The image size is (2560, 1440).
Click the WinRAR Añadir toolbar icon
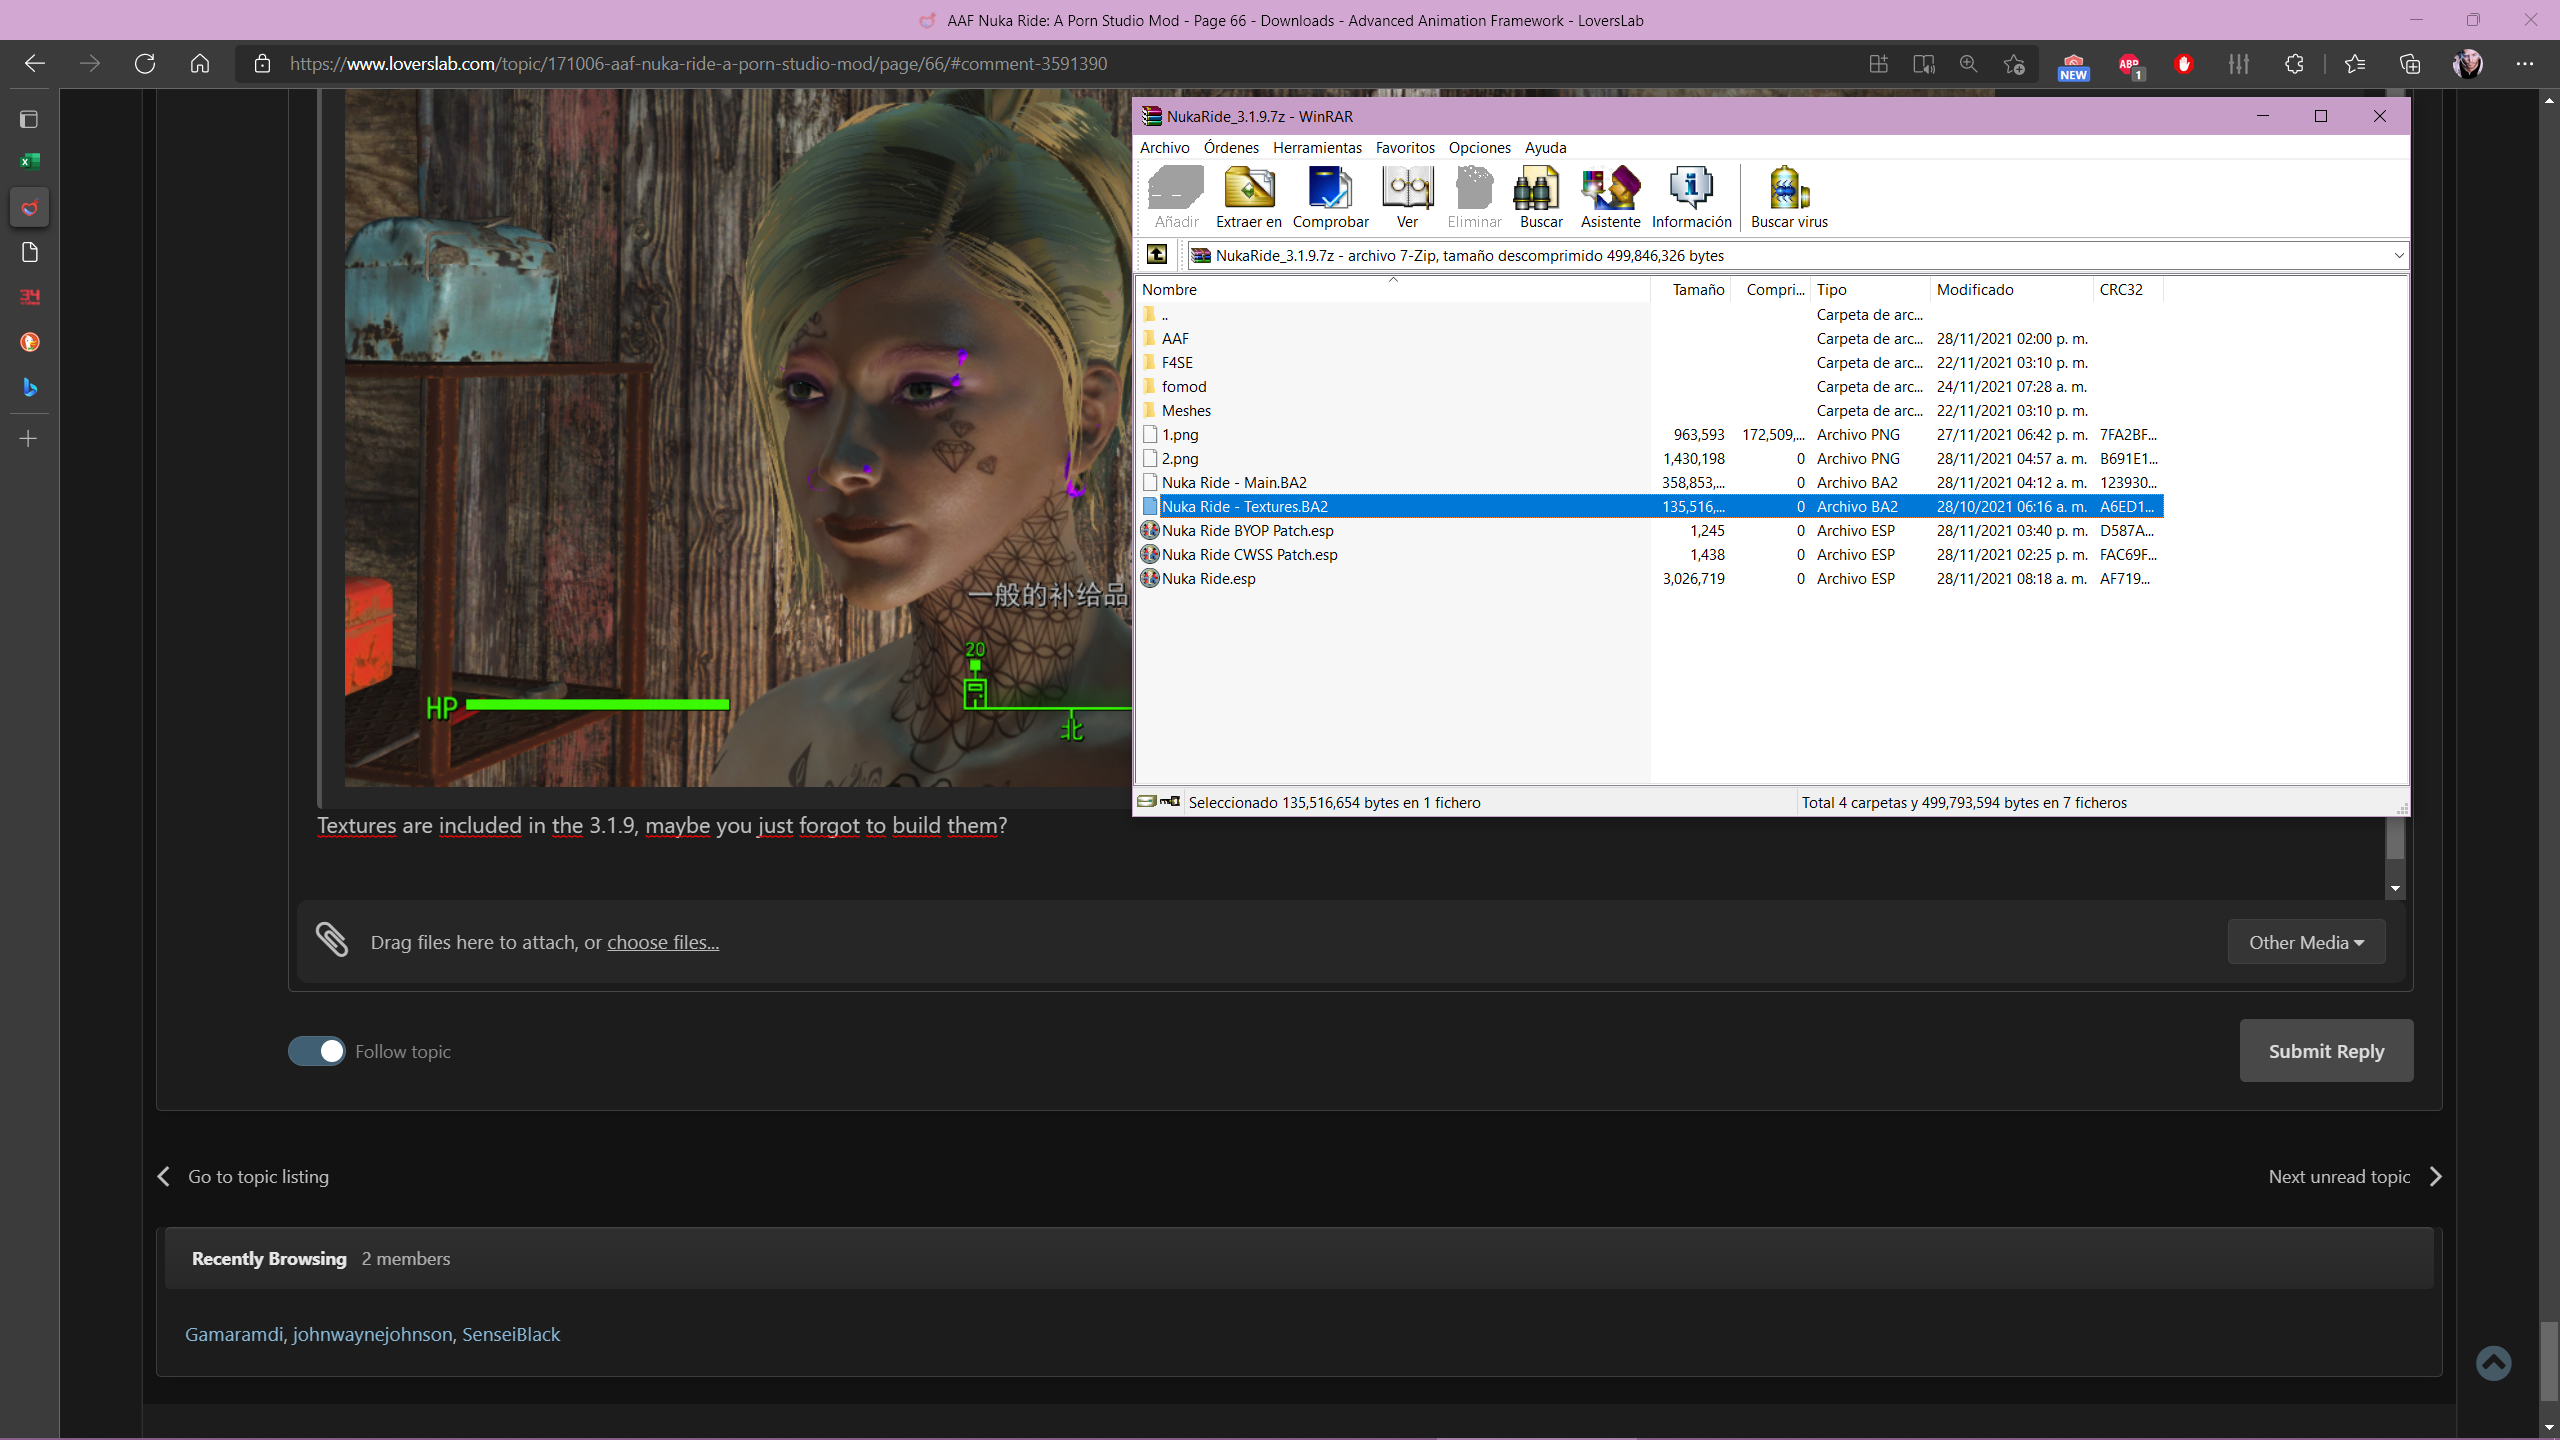pos(1176,197)
